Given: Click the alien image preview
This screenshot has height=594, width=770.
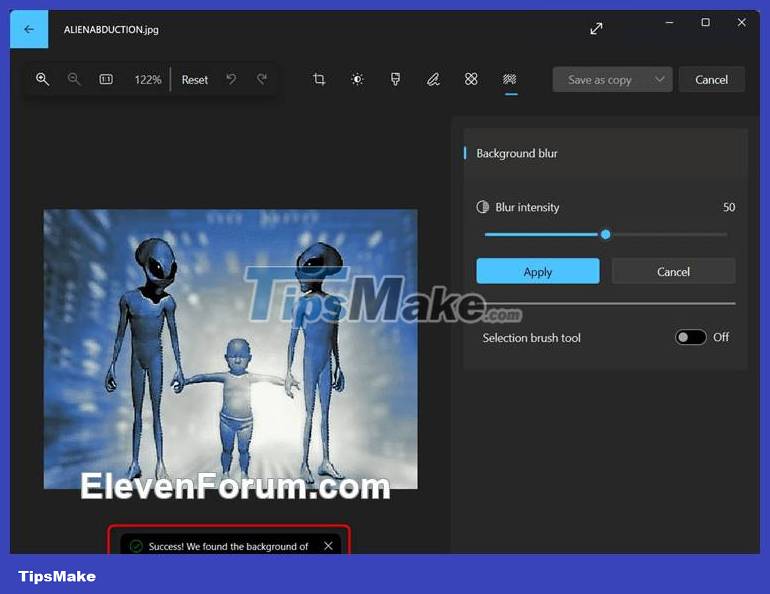Looking at the screenshot, I should [x=230, y=349].
